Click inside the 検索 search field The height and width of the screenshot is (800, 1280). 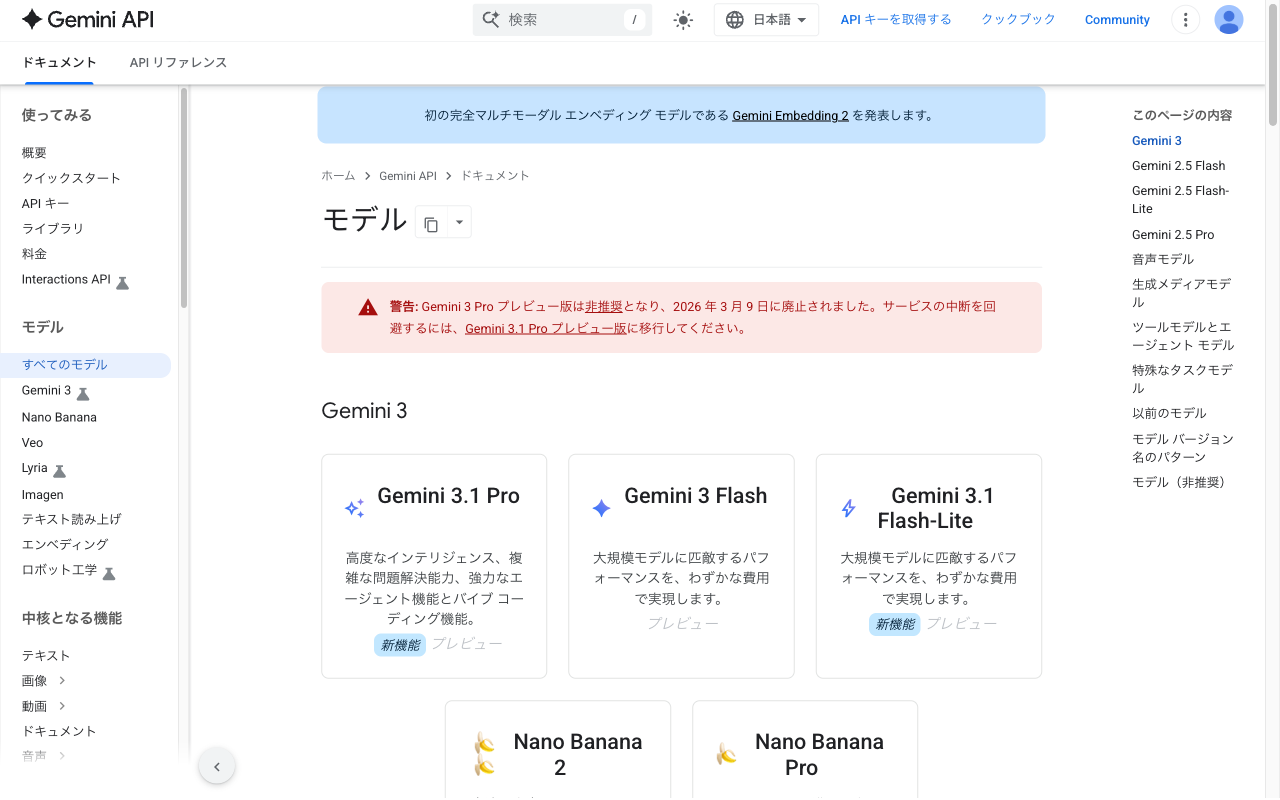coord(560,19)
